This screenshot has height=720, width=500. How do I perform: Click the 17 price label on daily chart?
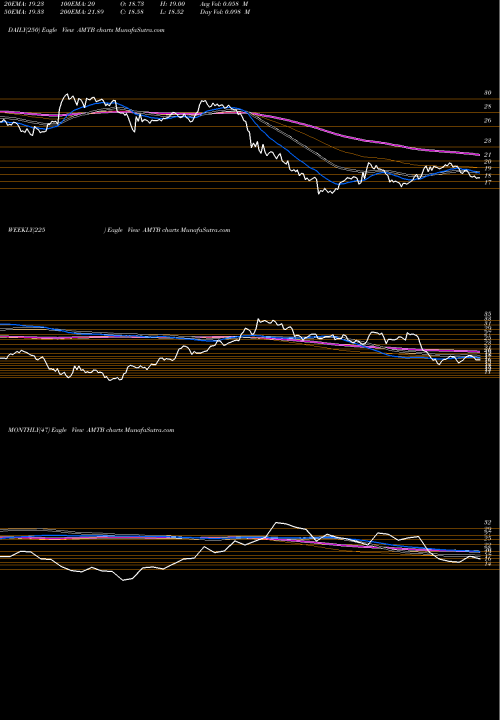point(488,182)
